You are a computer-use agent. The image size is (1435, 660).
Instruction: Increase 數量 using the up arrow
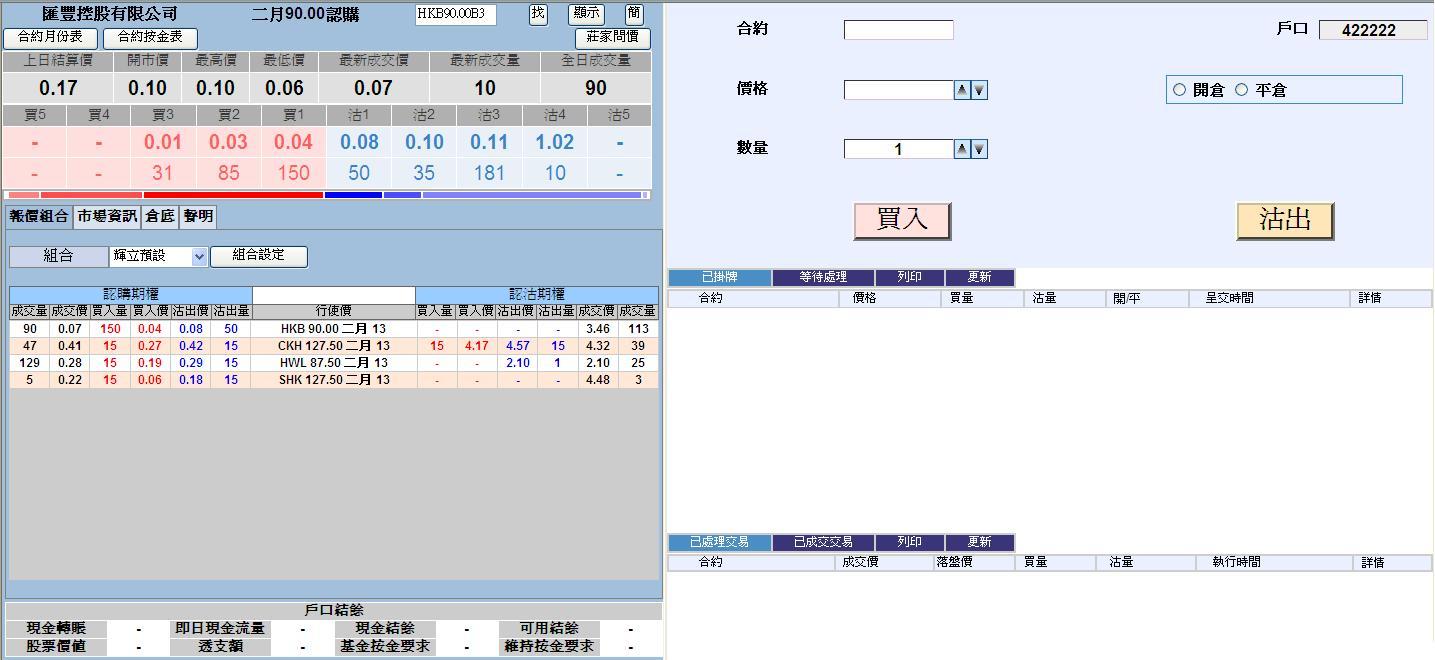pyautogui.click(x=962, y=149)
